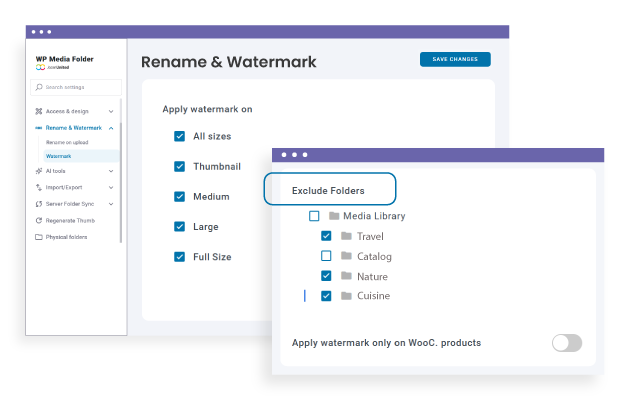
Task: Click the Regenerate Thumb refresh icon
Action: (39, 220)
